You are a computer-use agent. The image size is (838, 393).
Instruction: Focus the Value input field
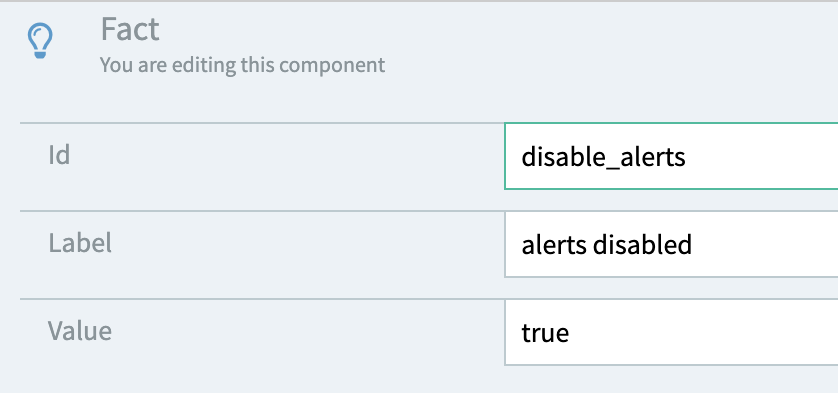click(671, 333)
